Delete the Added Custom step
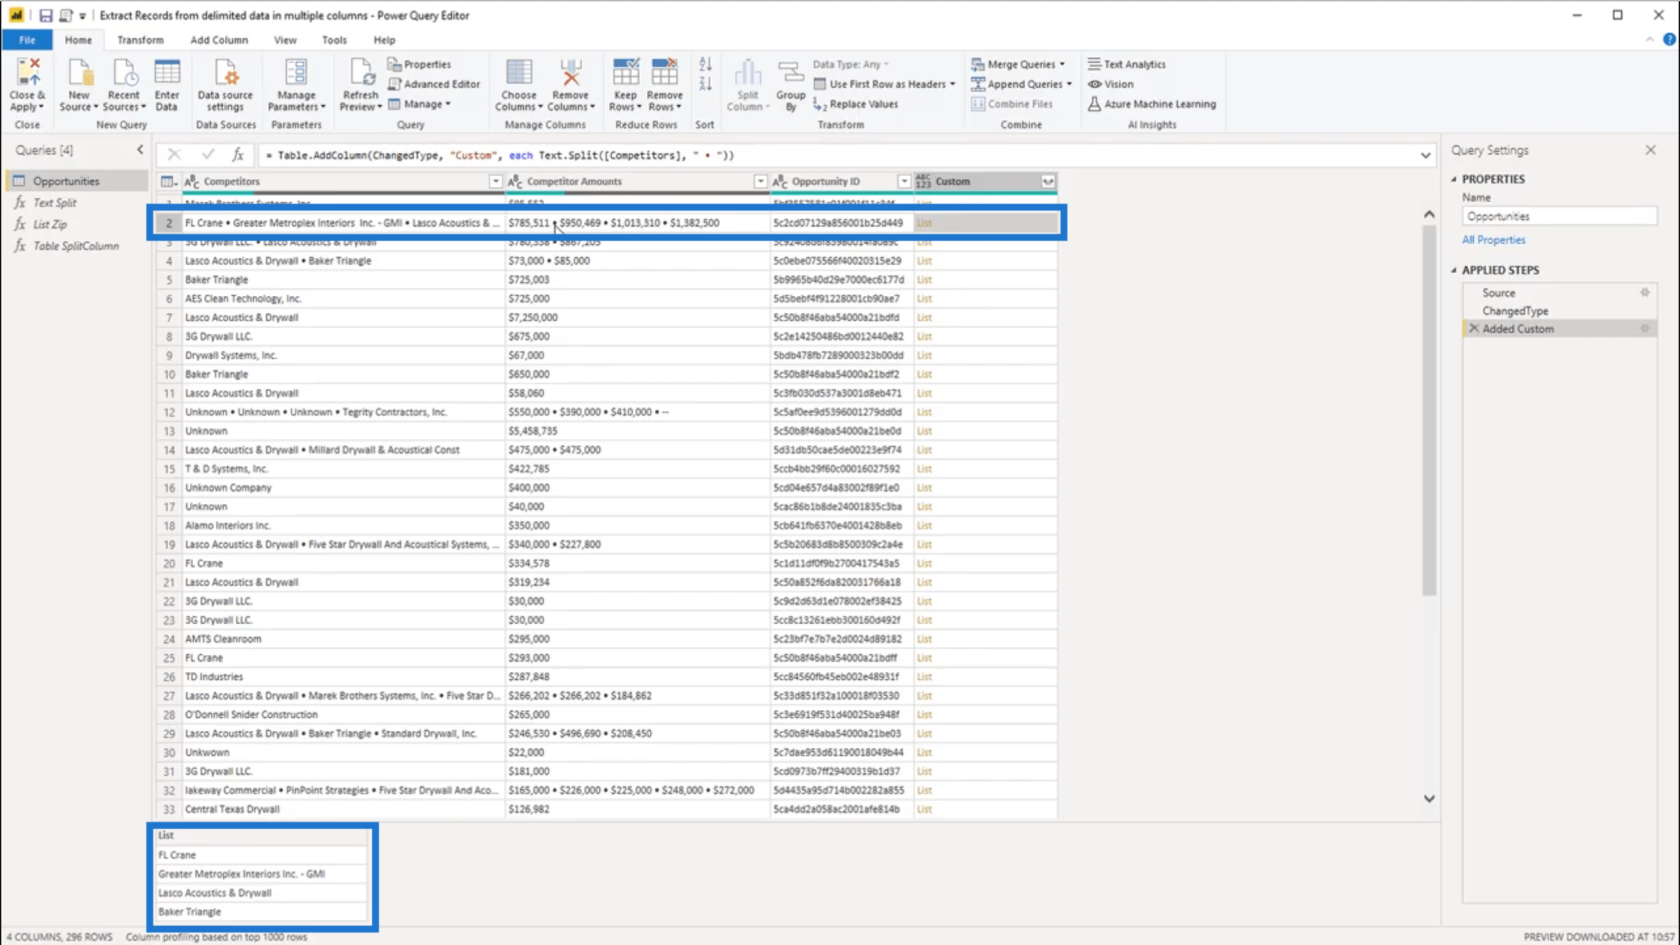 pos(1473,329)
